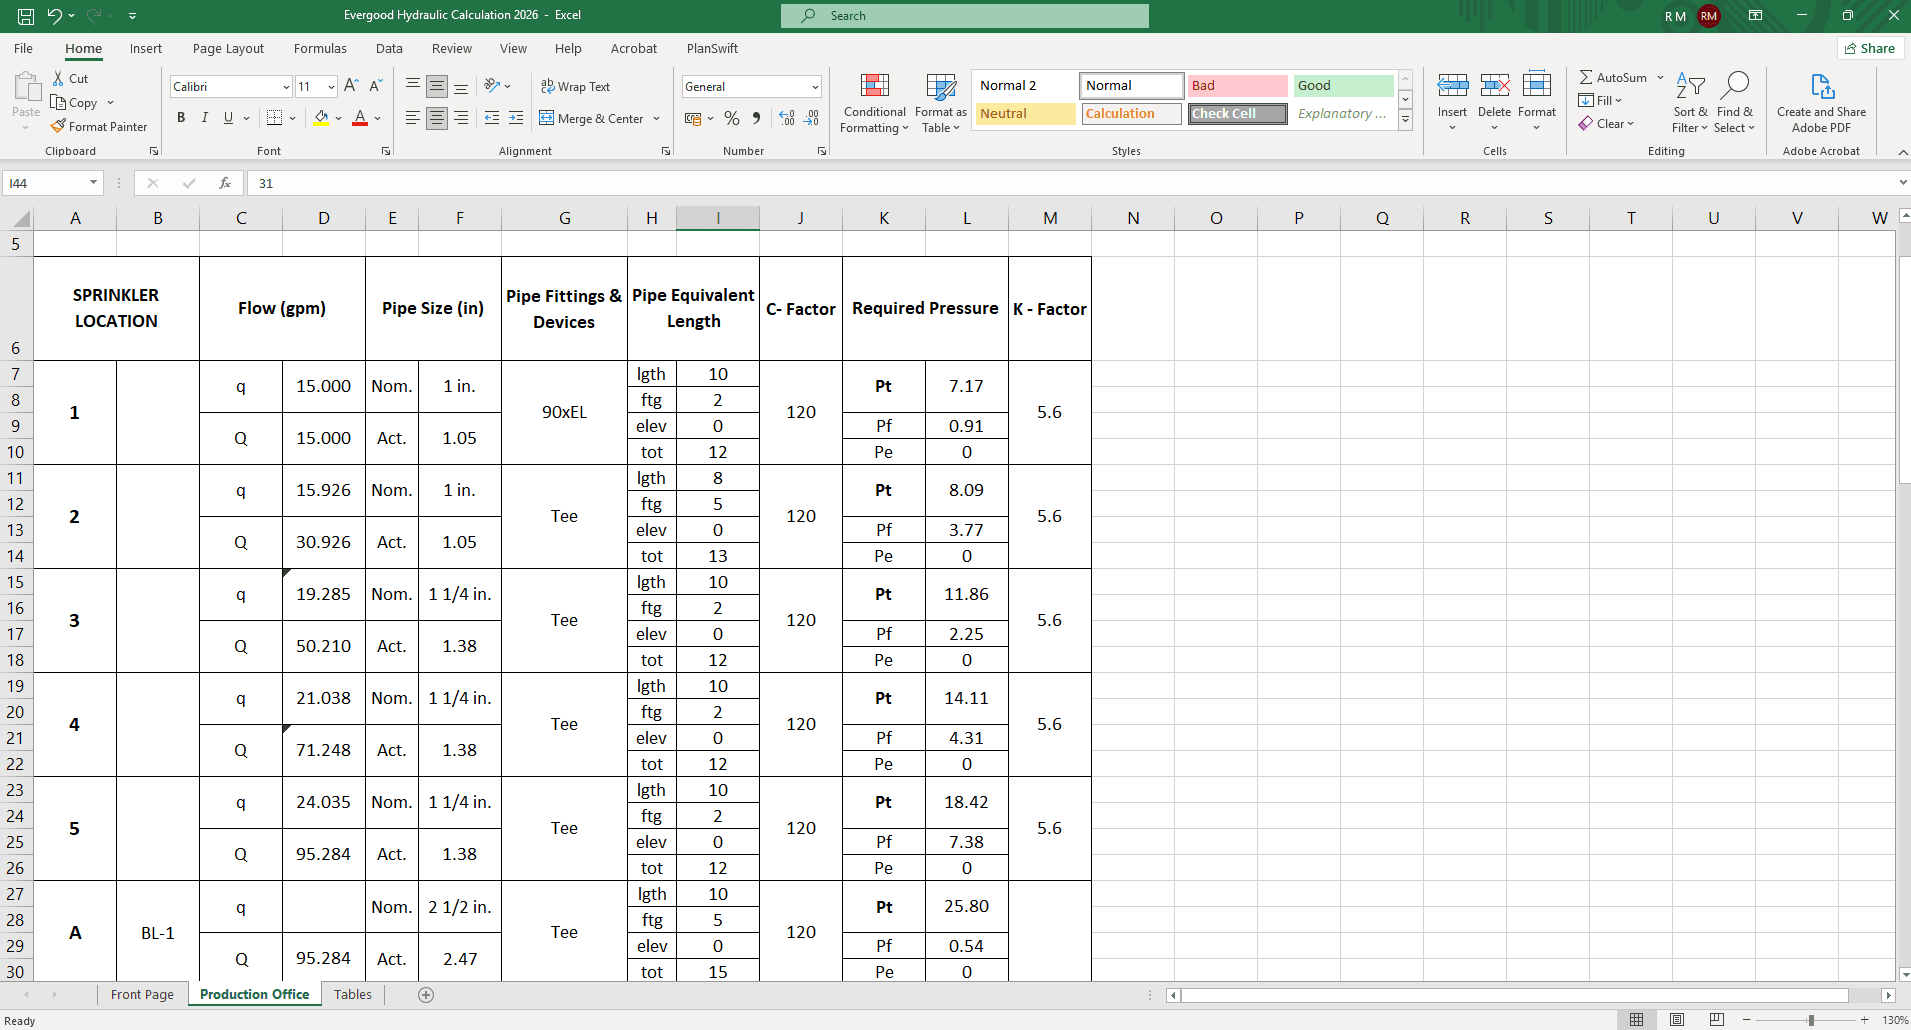
Task: Apply the Good cell style
Action: 1343,86
